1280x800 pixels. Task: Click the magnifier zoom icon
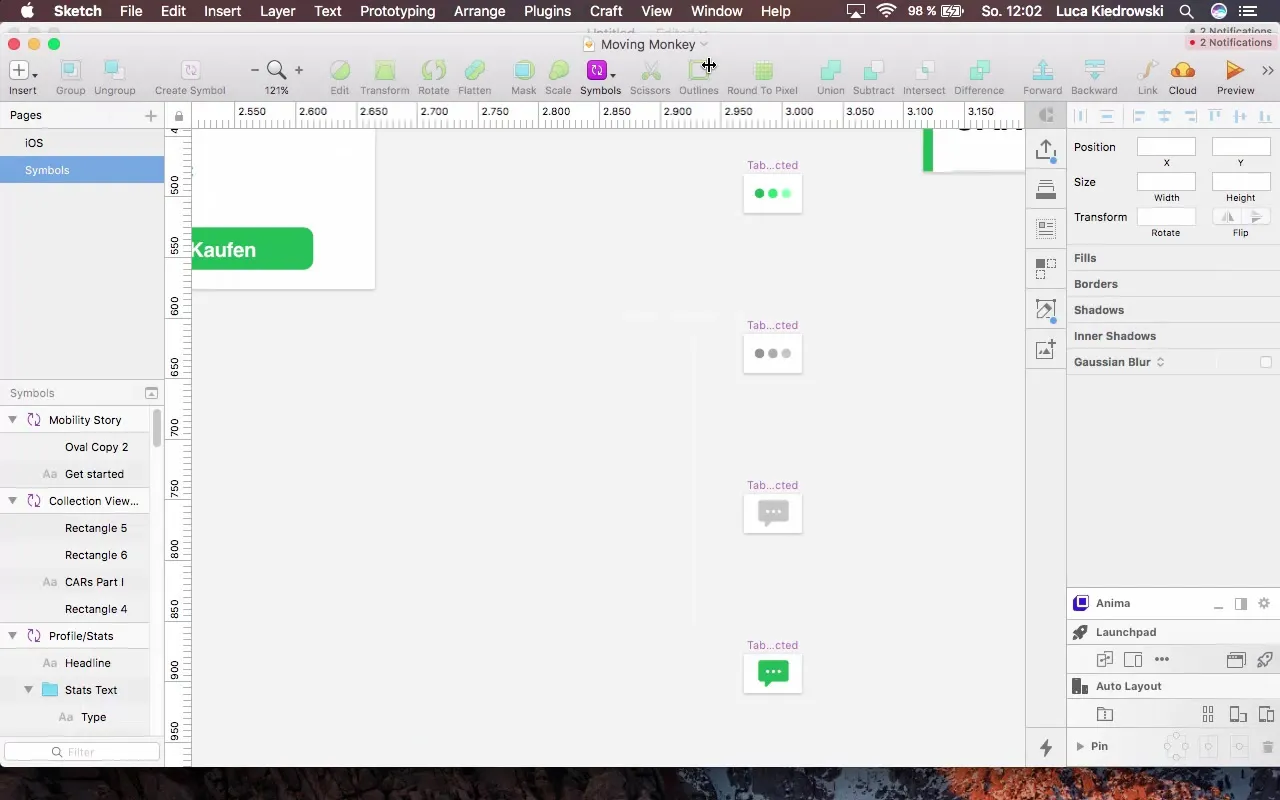[277, 70]
